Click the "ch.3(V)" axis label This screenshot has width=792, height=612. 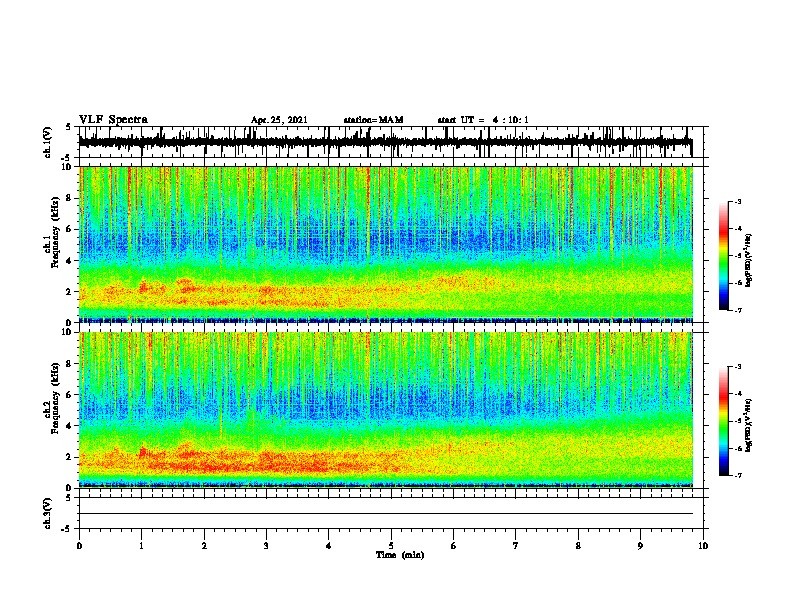tap(48, 513)
